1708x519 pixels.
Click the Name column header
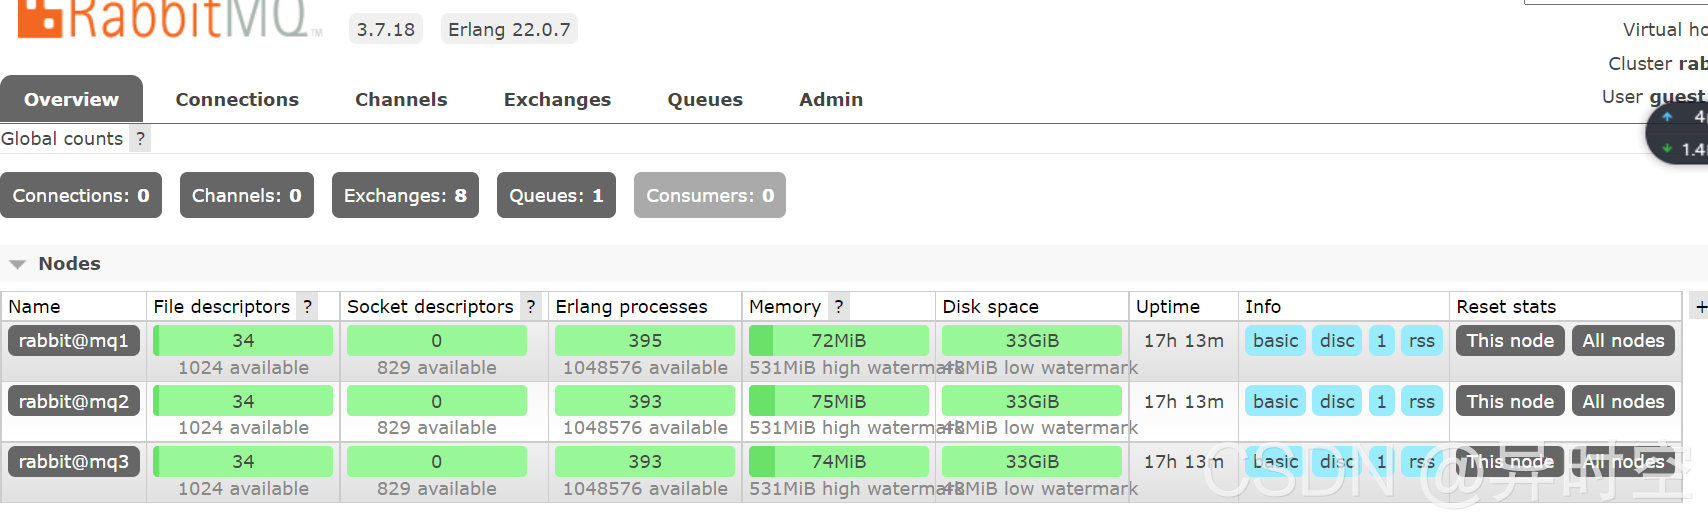pos(34,307)
